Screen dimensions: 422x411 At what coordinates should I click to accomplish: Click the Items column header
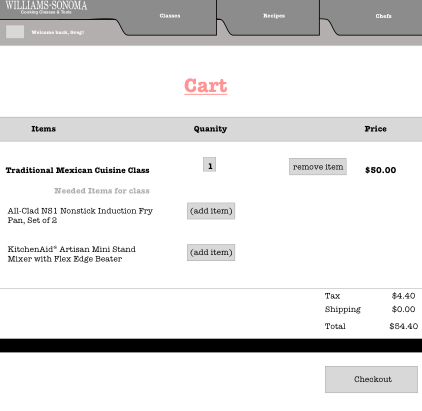click(43, 129)
